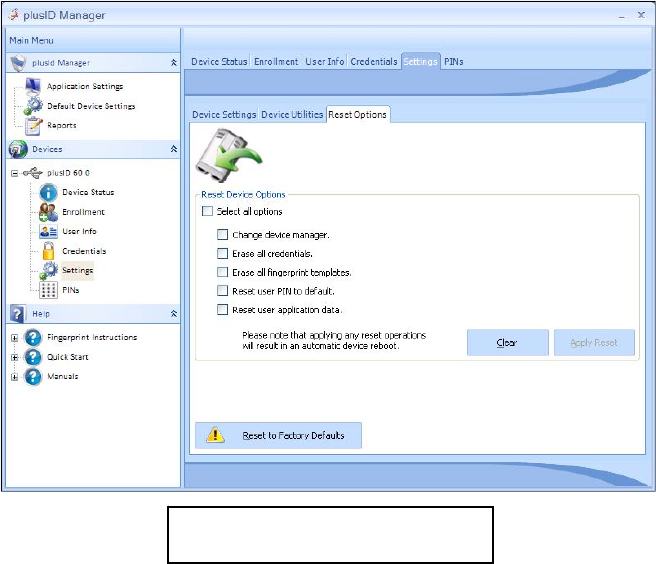Switch to Device Utilities sub-tab

tap(292, 114)
